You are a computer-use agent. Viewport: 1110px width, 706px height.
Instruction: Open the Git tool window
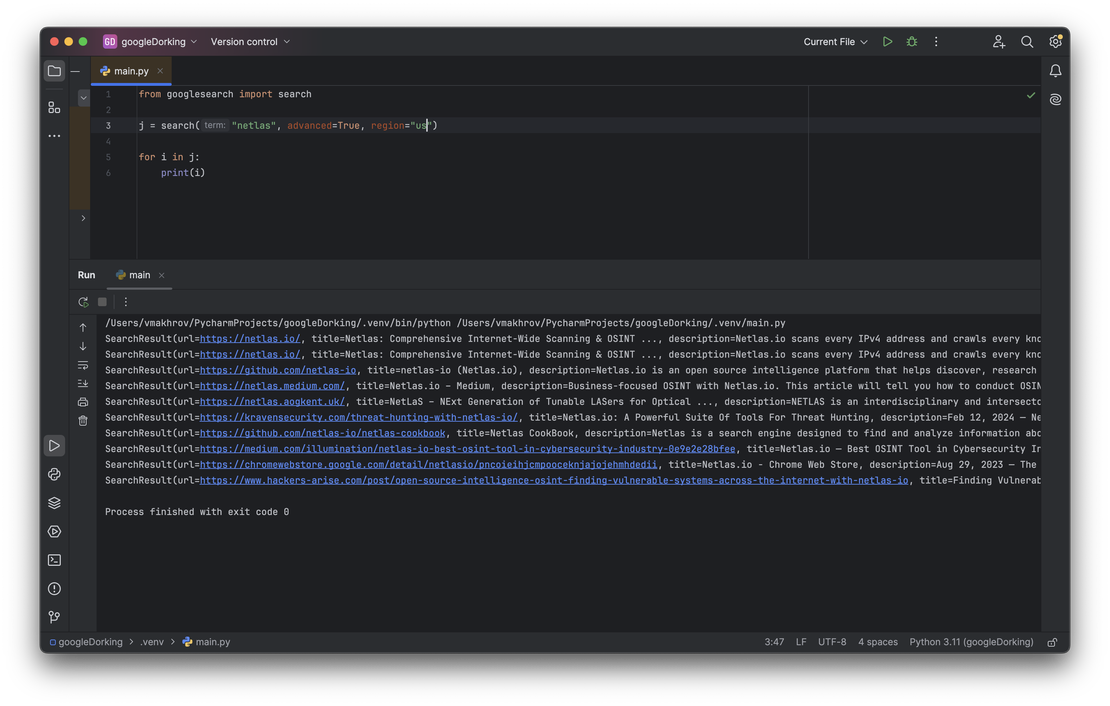(54, 617)
